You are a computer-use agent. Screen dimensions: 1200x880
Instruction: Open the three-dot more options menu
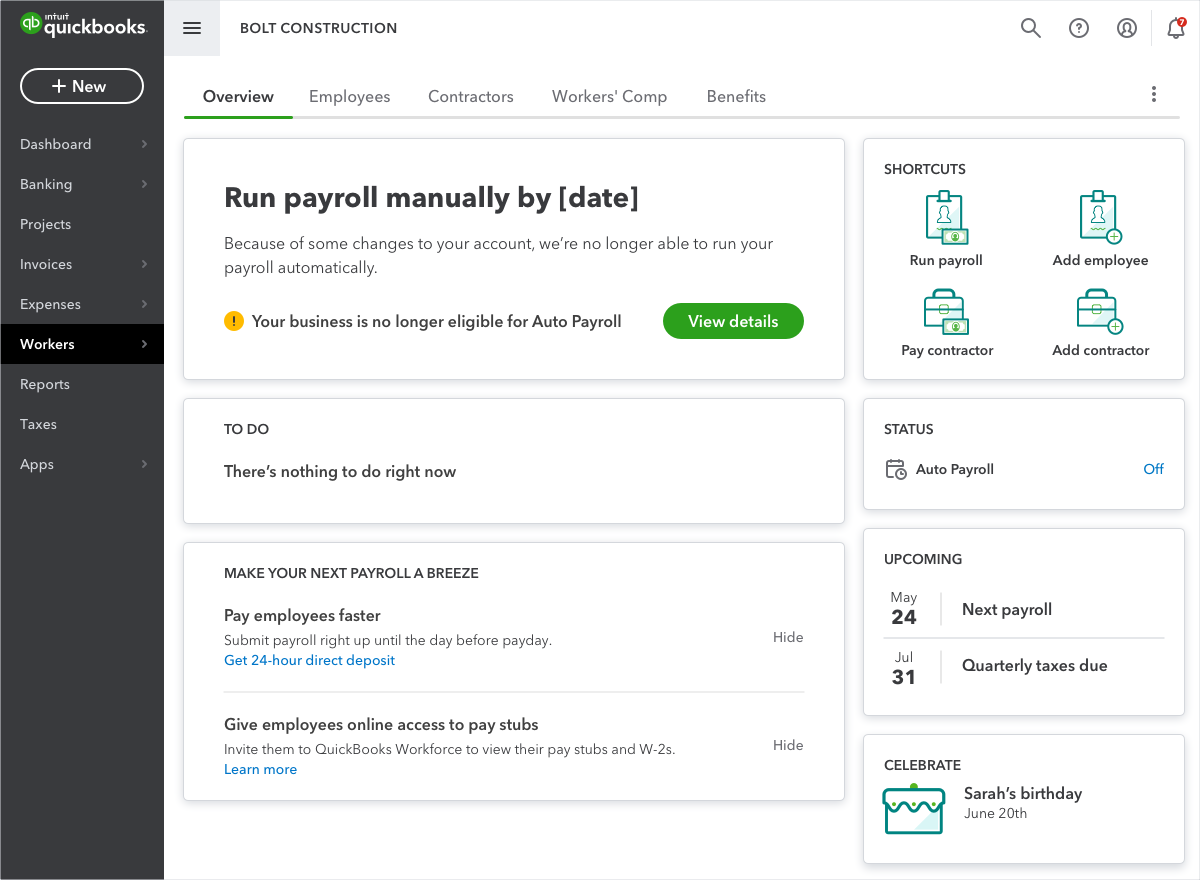click(x=1154, y=95)
